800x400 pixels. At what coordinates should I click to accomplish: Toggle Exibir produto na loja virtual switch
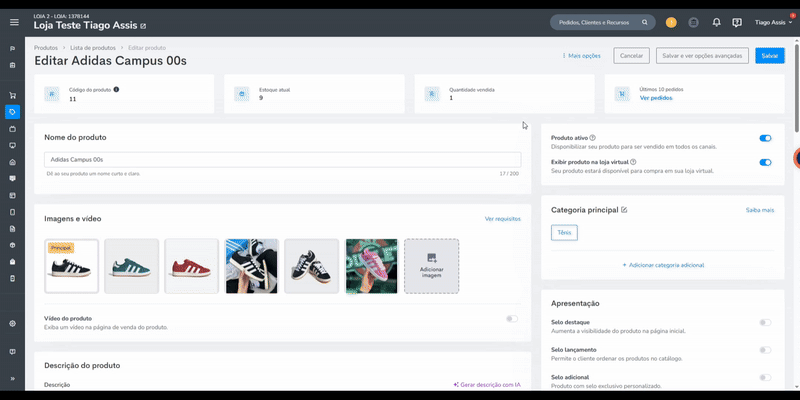pos(765,162)
